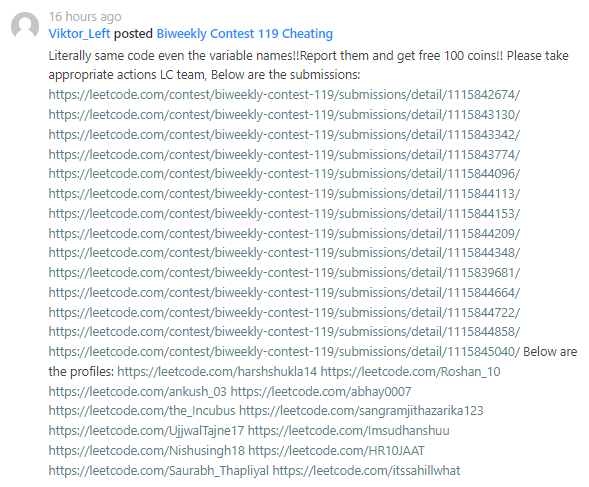Open submission detail 1115844722 link
The height and width of the screenshot is (487, 589).
pos(284,312)
